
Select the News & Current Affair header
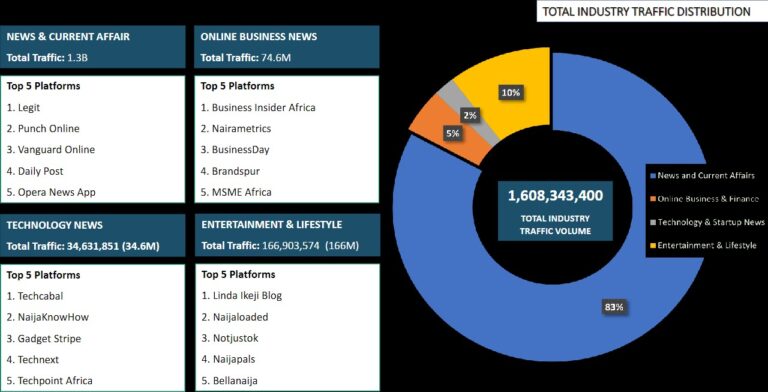click(68, 37)
